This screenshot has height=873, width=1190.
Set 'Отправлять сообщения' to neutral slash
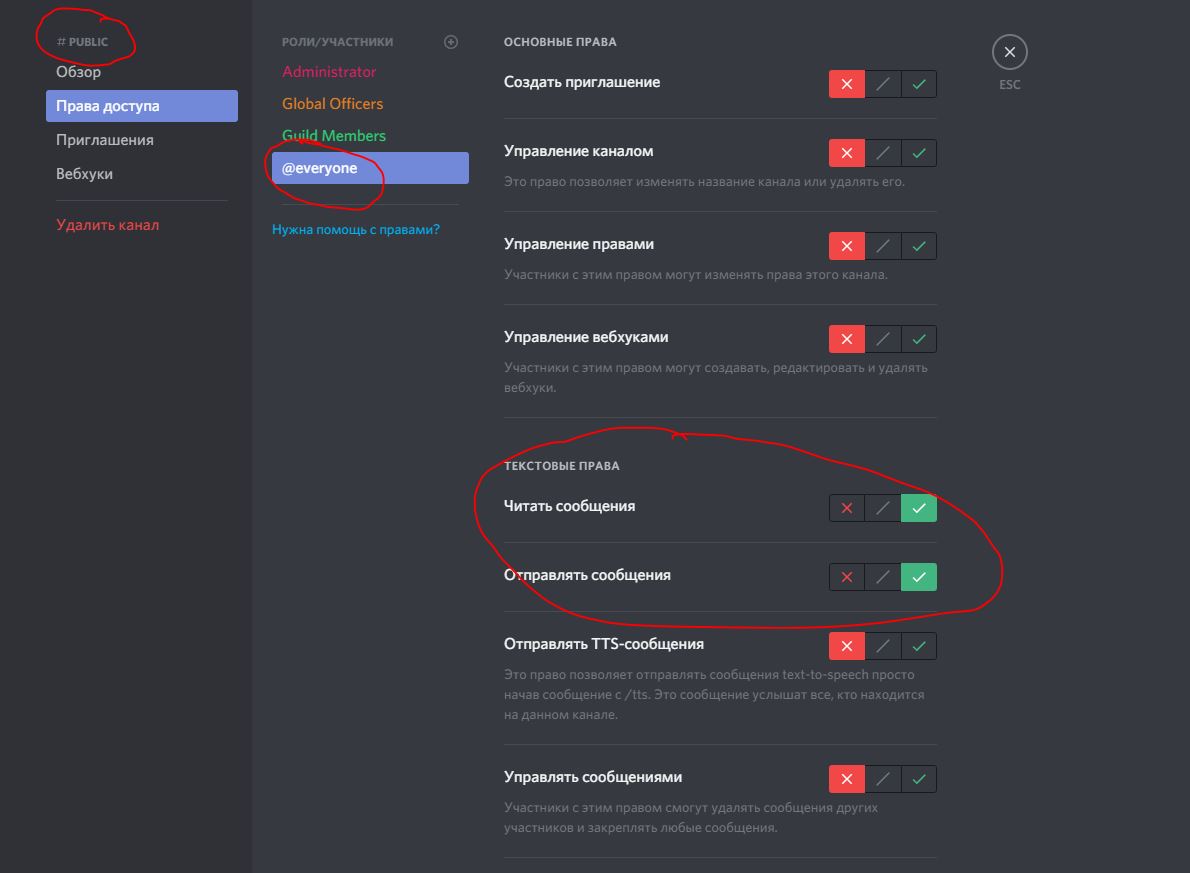[882, 577]
